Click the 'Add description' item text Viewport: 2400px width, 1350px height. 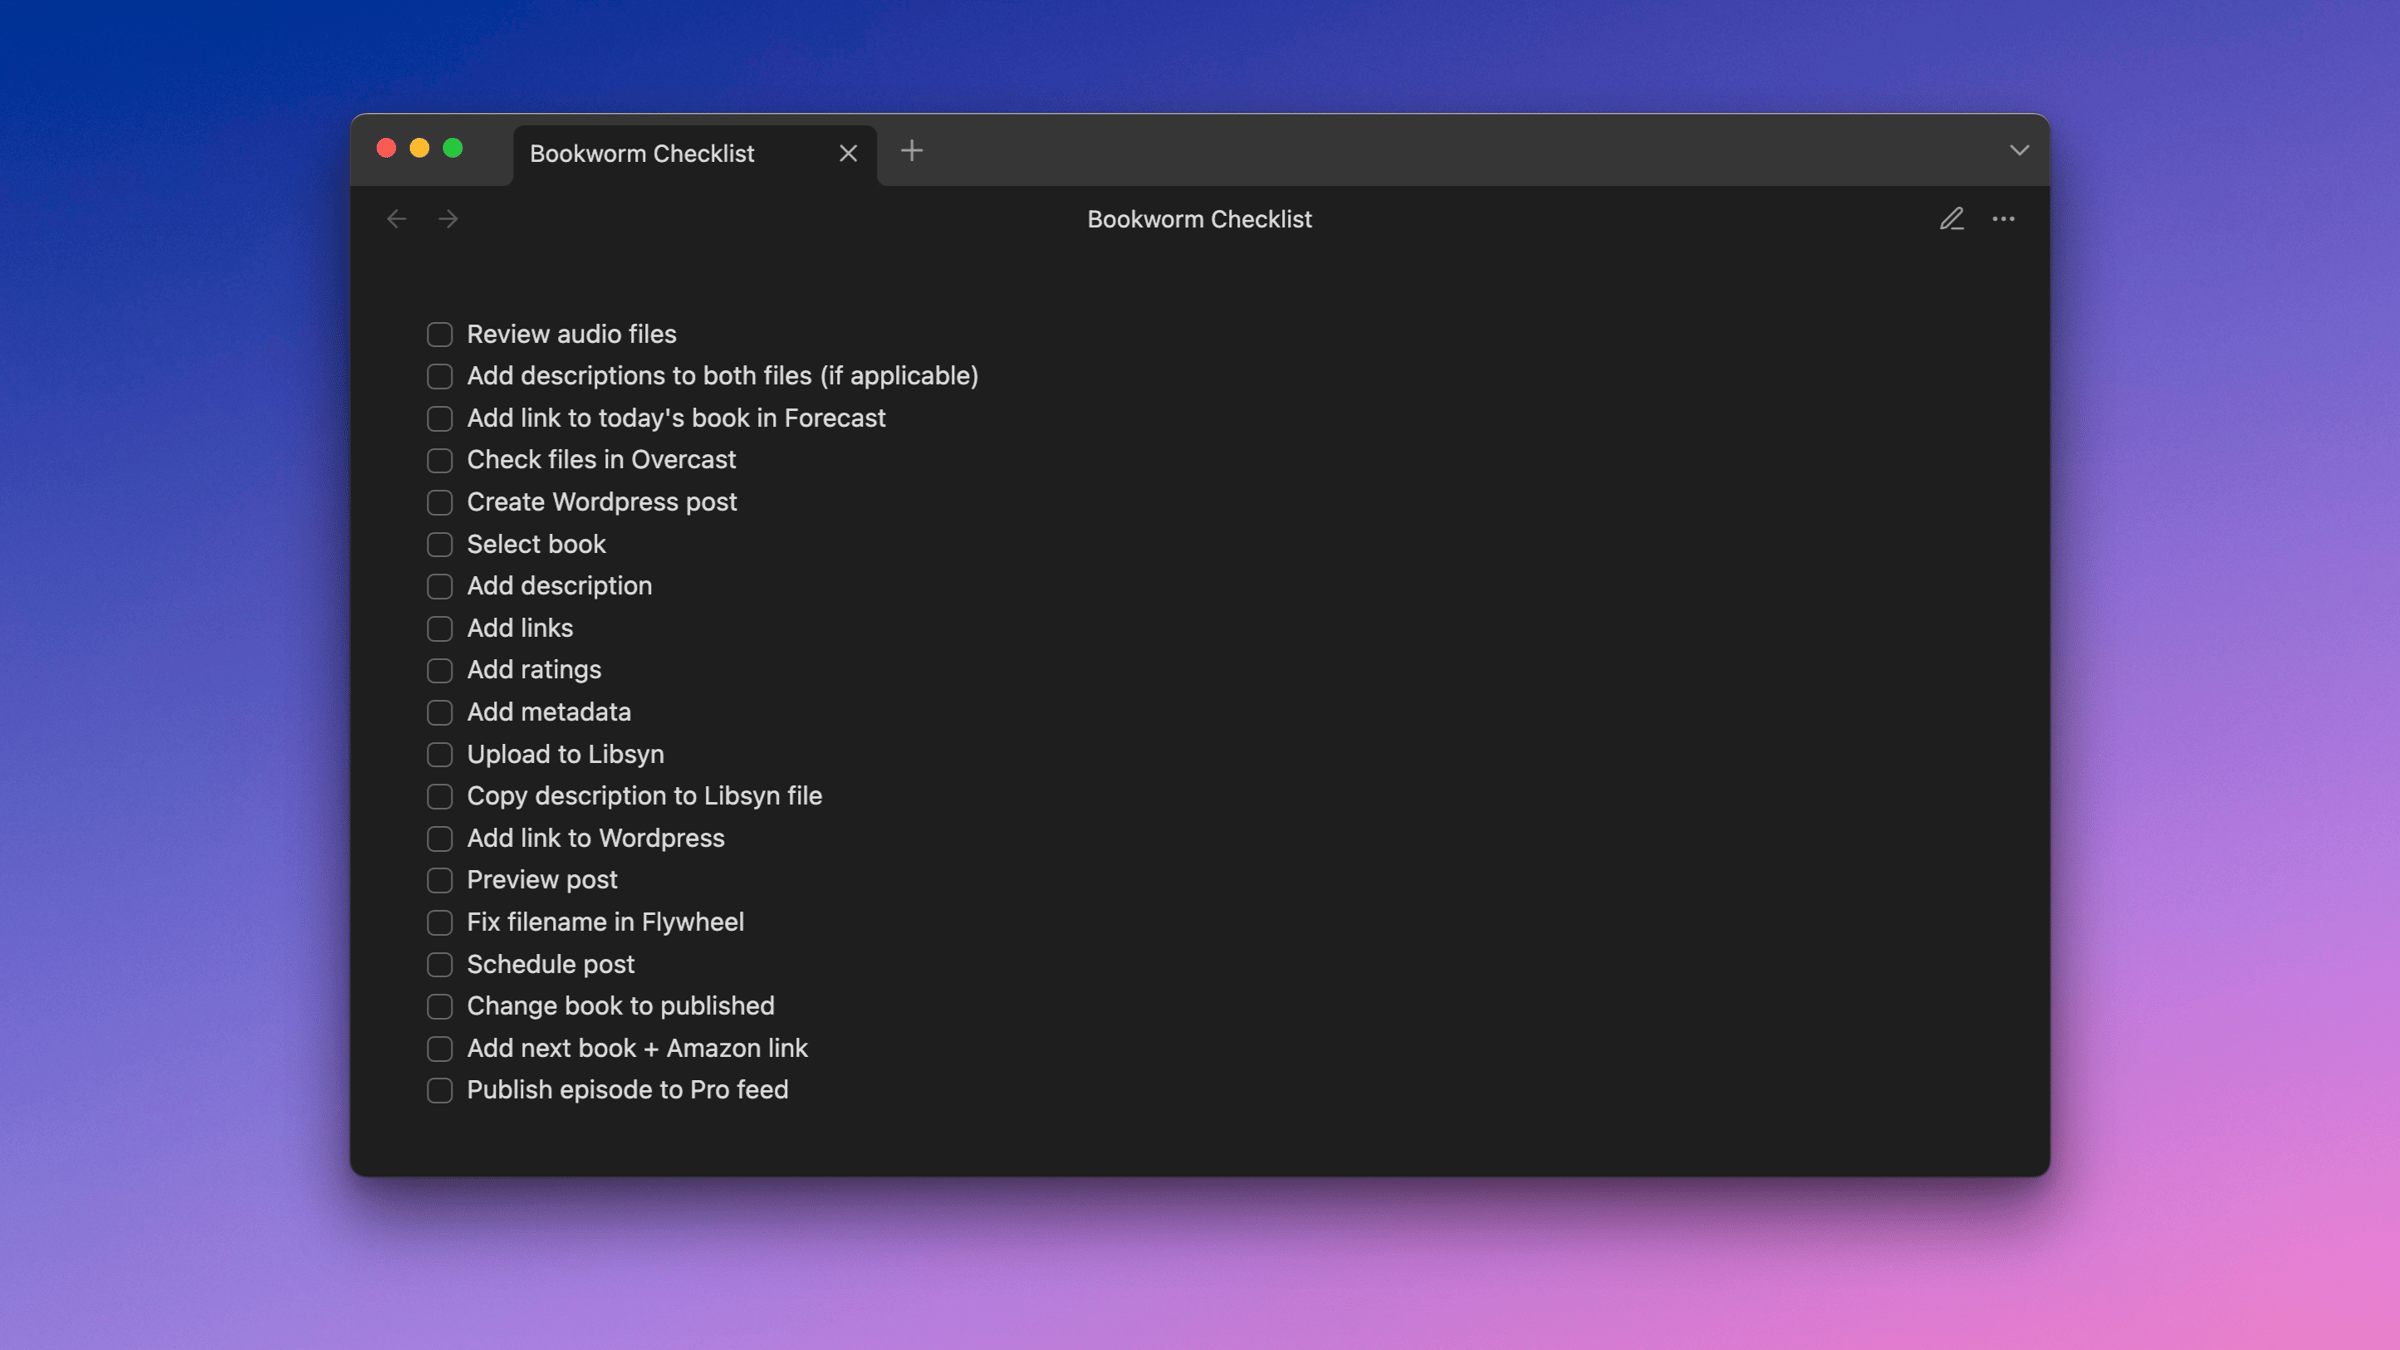(x=559, y=586)
